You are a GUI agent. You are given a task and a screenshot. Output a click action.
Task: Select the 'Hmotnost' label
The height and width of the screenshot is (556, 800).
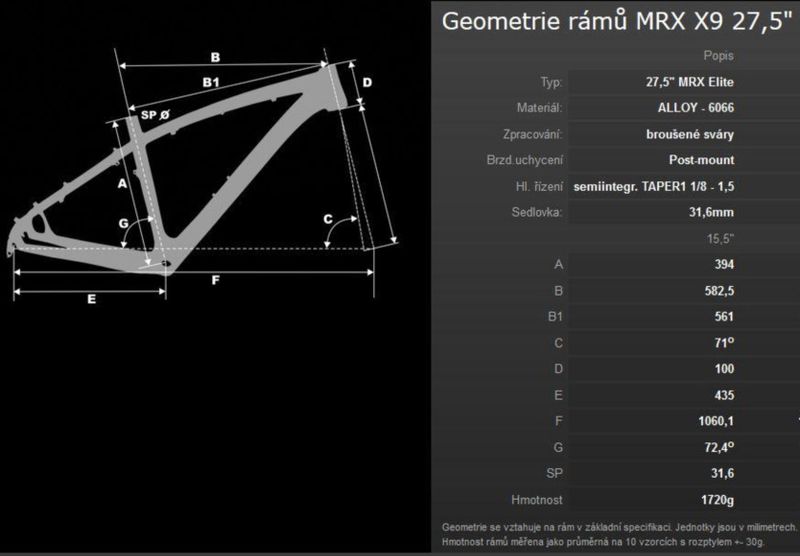click(x=537, y=500)
